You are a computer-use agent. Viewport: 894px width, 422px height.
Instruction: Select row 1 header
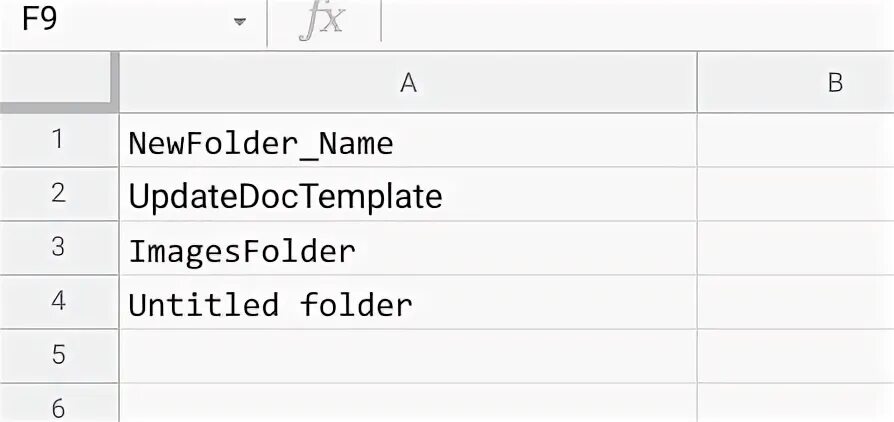click(x=58, y=140)
